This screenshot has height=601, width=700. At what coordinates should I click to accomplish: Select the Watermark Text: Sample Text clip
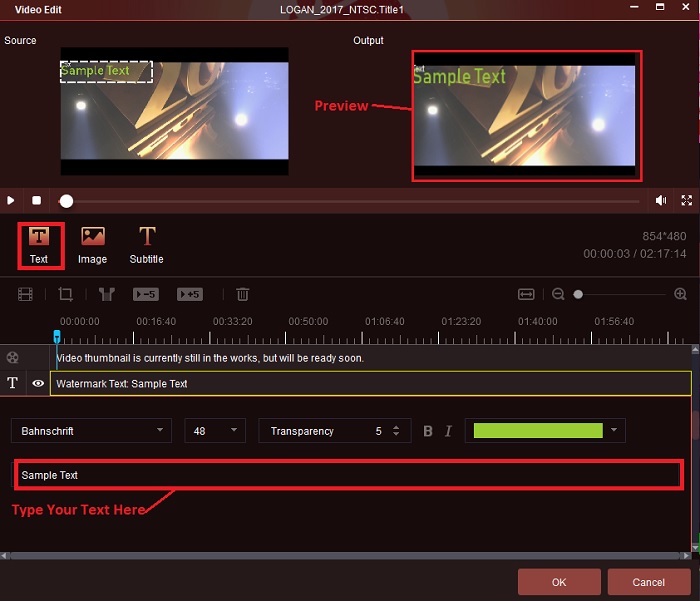[371, 384]
